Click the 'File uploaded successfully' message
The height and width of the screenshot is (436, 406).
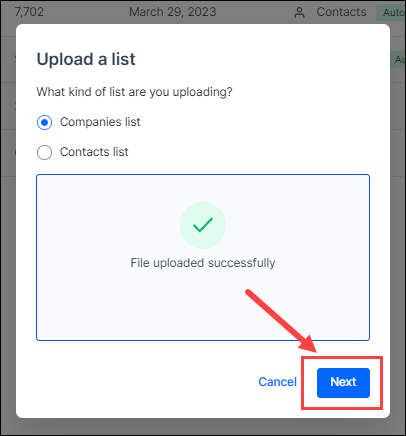[203, 263]
